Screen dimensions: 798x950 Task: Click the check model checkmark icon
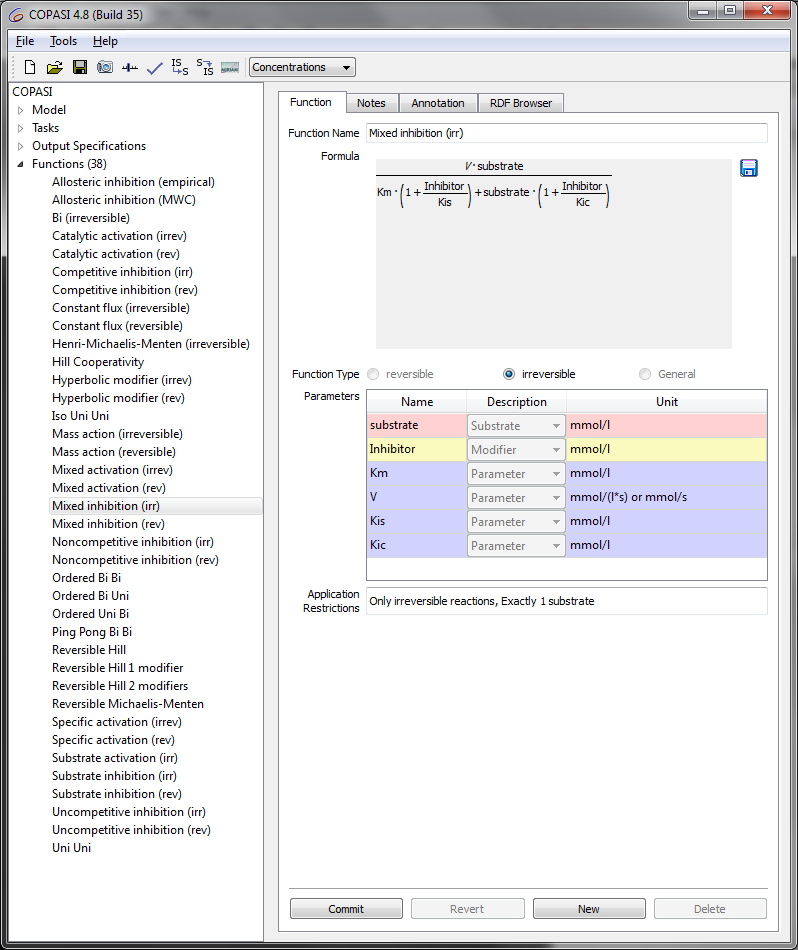[x=154, y=68]
